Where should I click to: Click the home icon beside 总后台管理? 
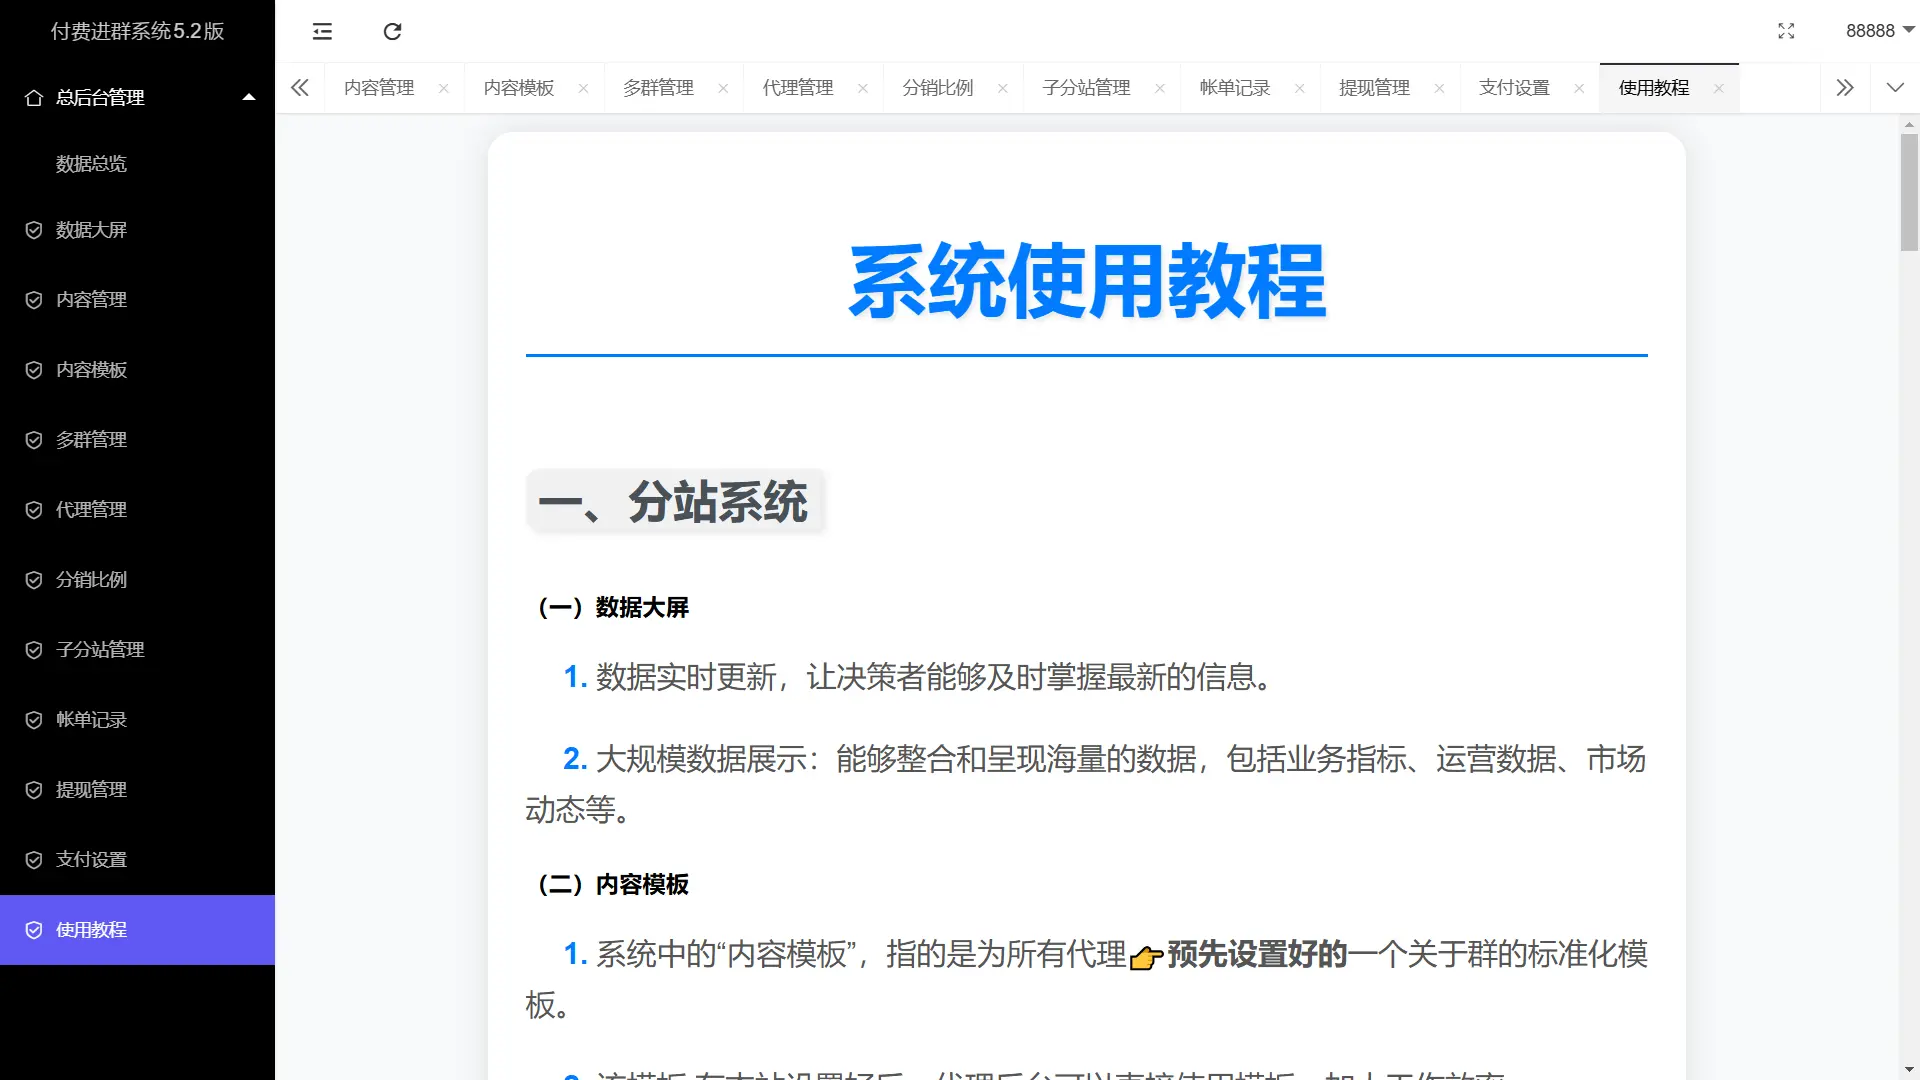coord(33,97)
